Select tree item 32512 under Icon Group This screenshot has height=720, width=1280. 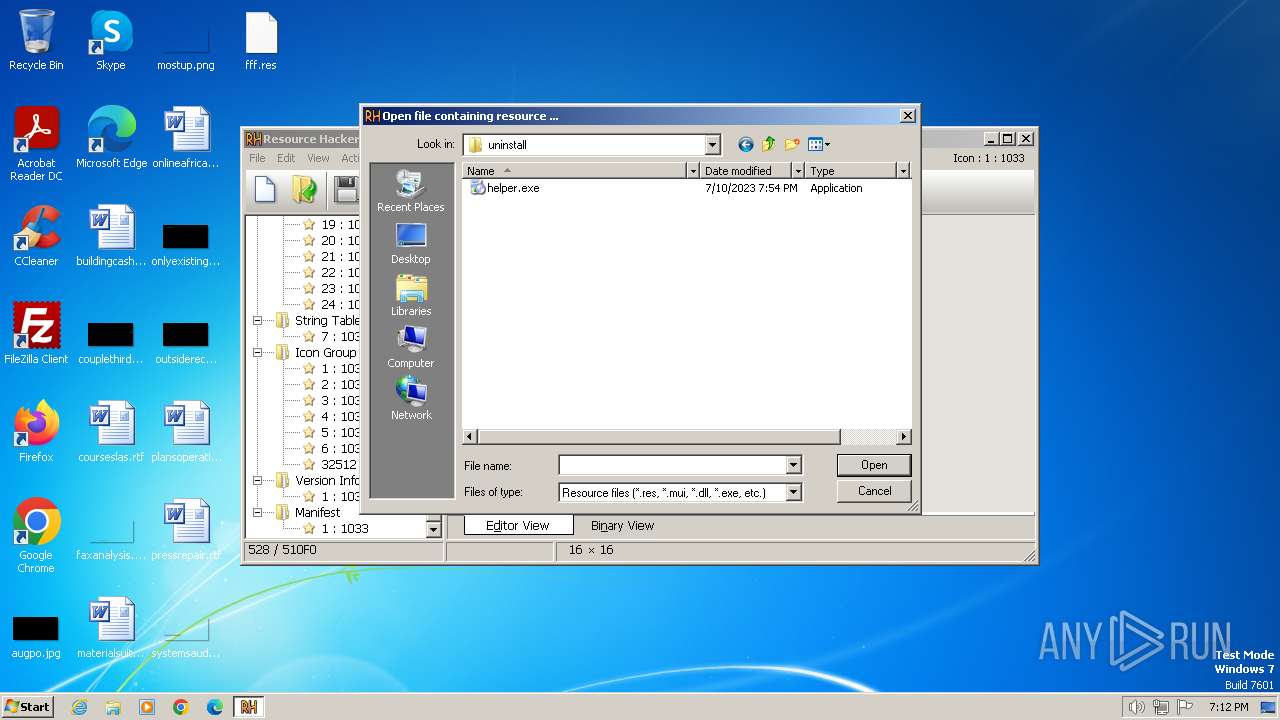tap(338, 465)
